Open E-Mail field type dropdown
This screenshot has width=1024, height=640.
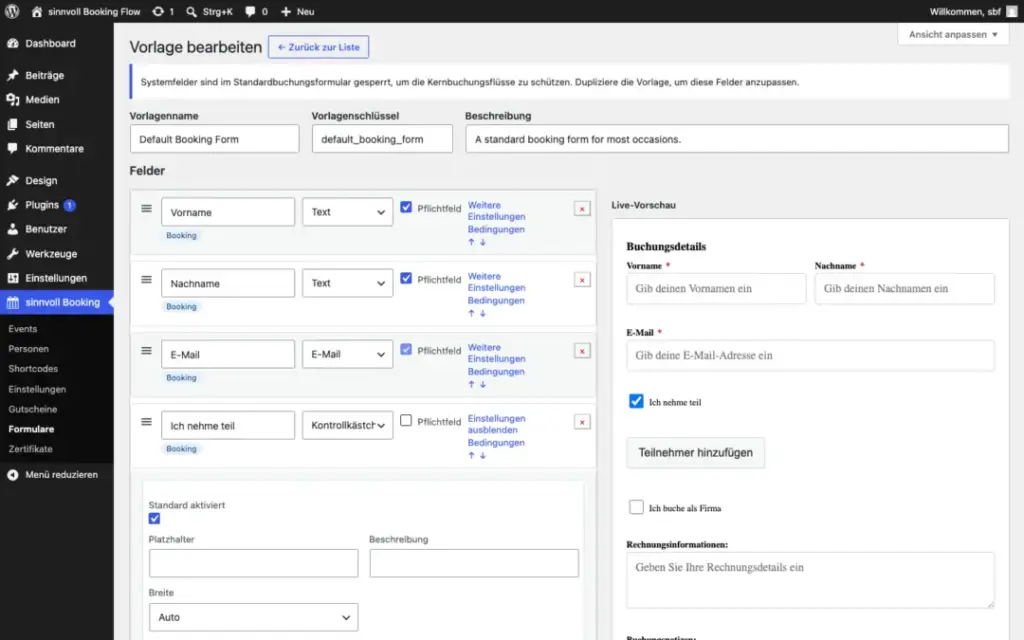(347, 354)
